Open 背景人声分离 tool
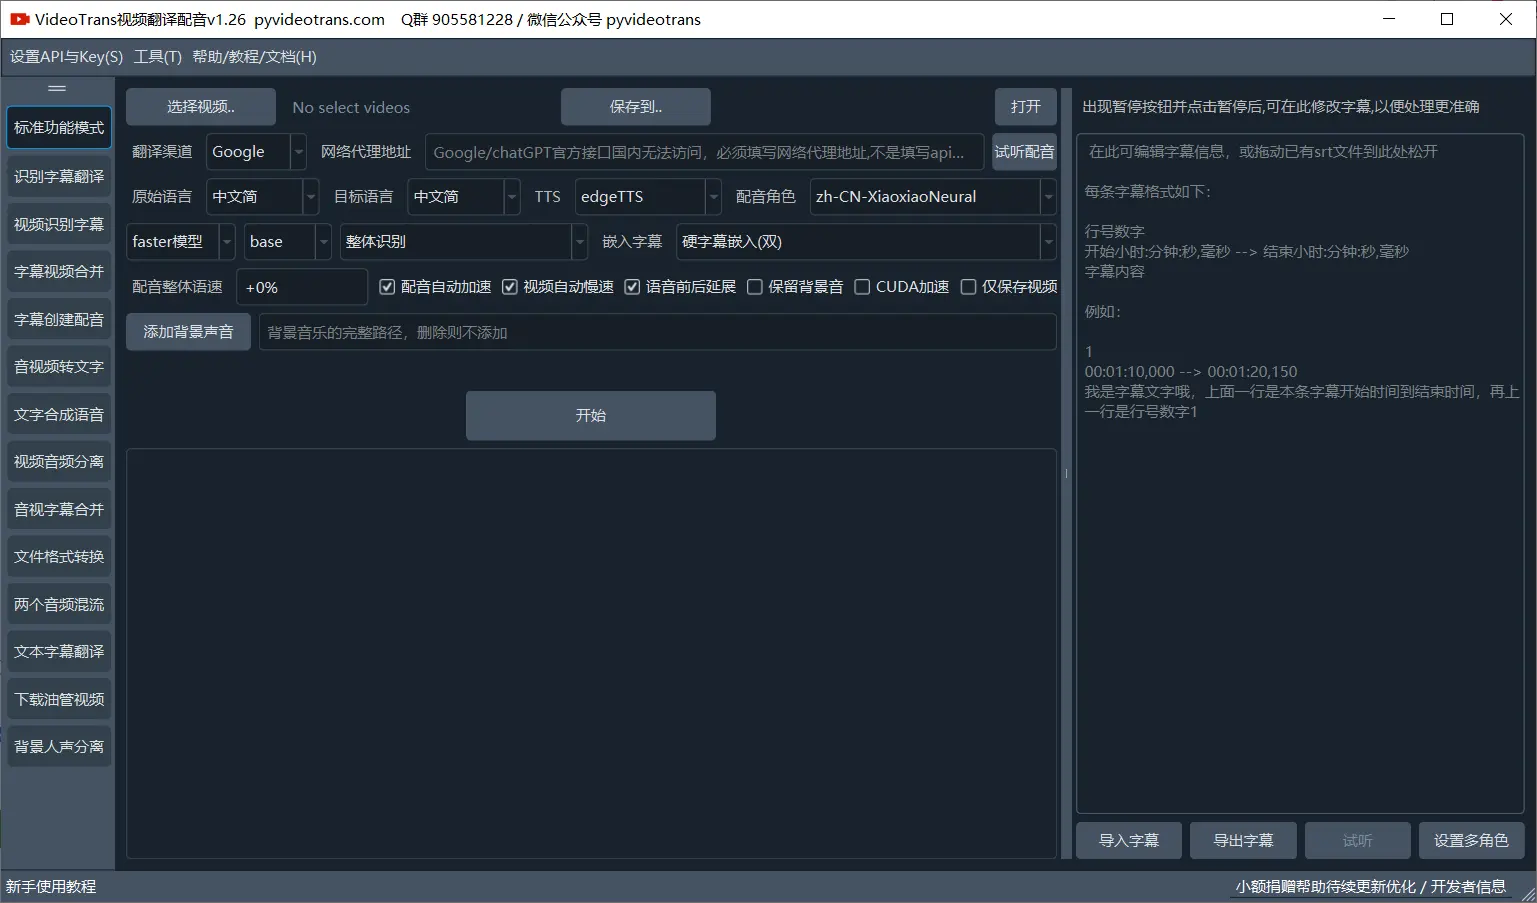 pos(59,746)
